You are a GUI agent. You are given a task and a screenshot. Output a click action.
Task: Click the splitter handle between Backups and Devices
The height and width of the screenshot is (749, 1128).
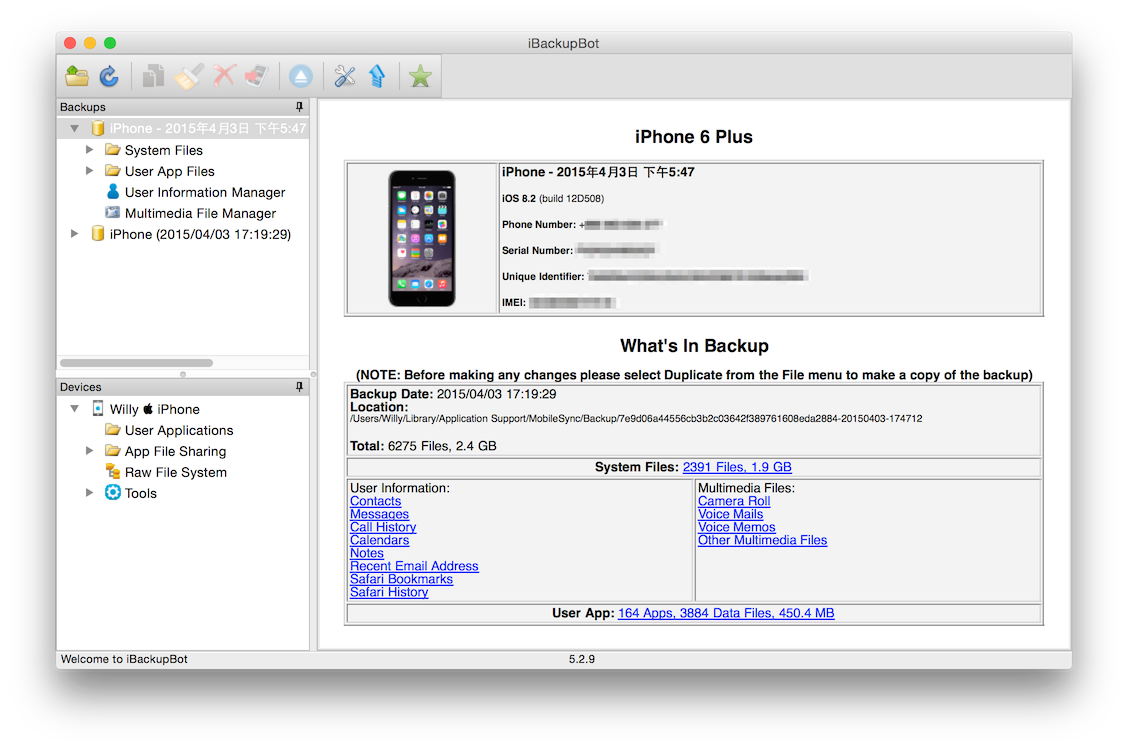point(183,374)
